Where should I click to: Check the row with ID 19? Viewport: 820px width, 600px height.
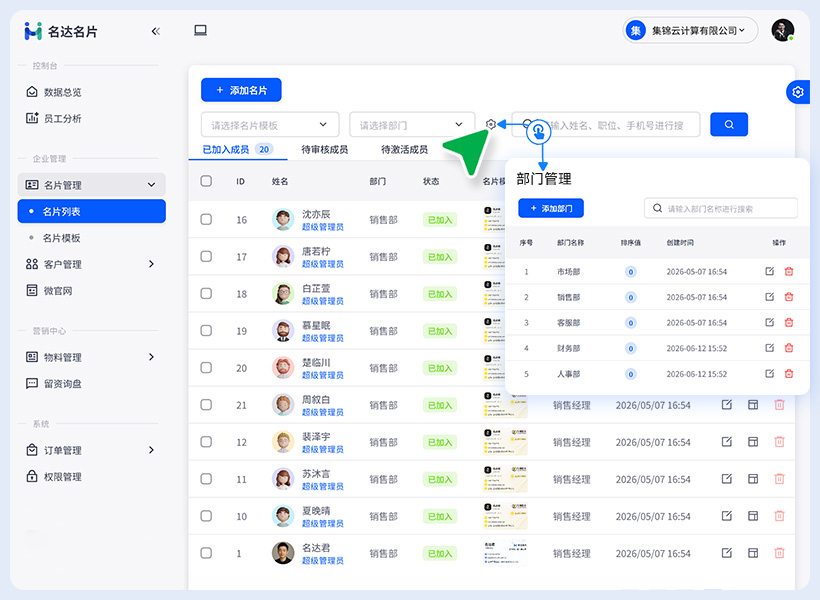point(206,331)
